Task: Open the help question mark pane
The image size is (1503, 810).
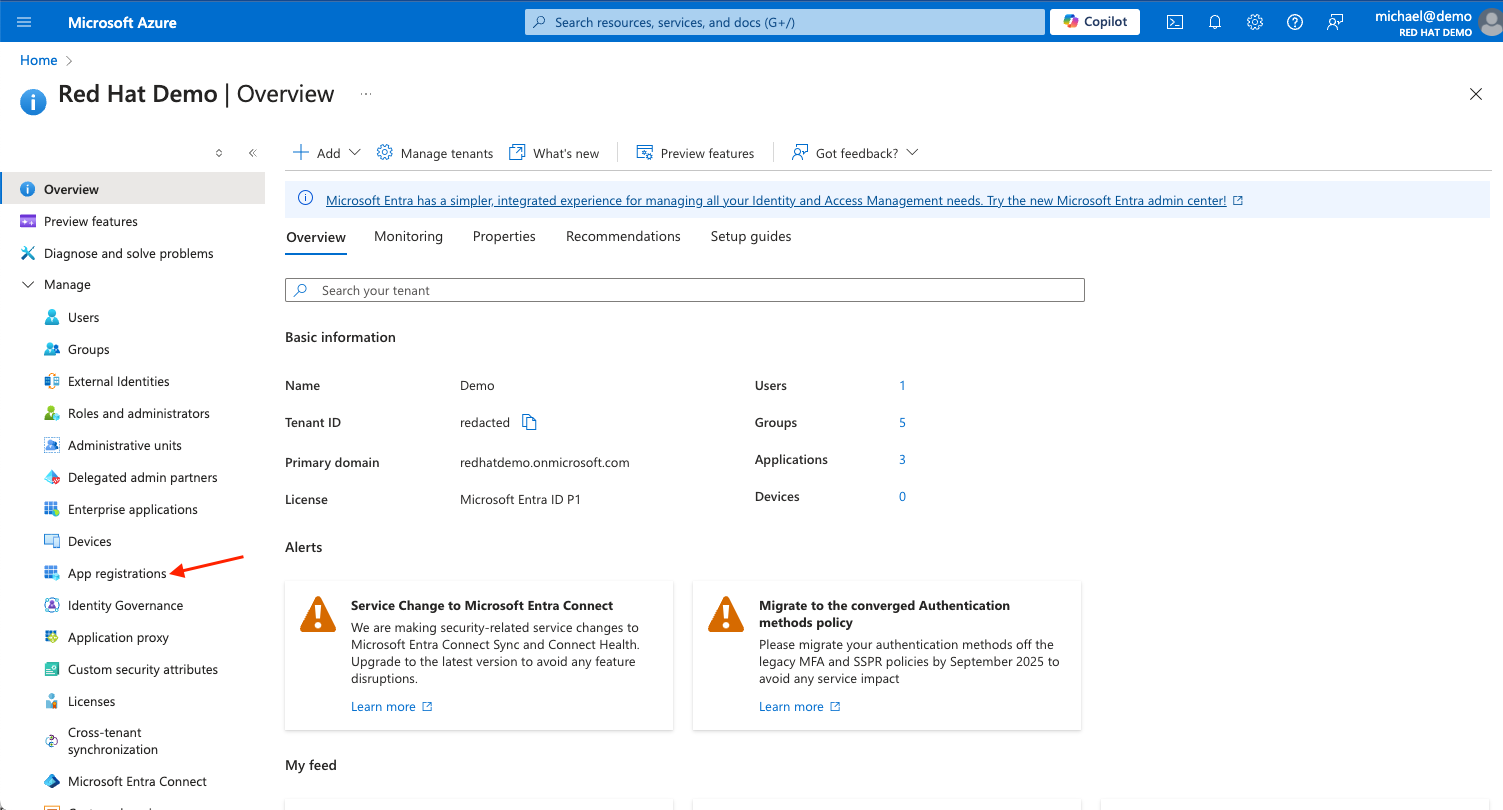Action: point(1295,21)
